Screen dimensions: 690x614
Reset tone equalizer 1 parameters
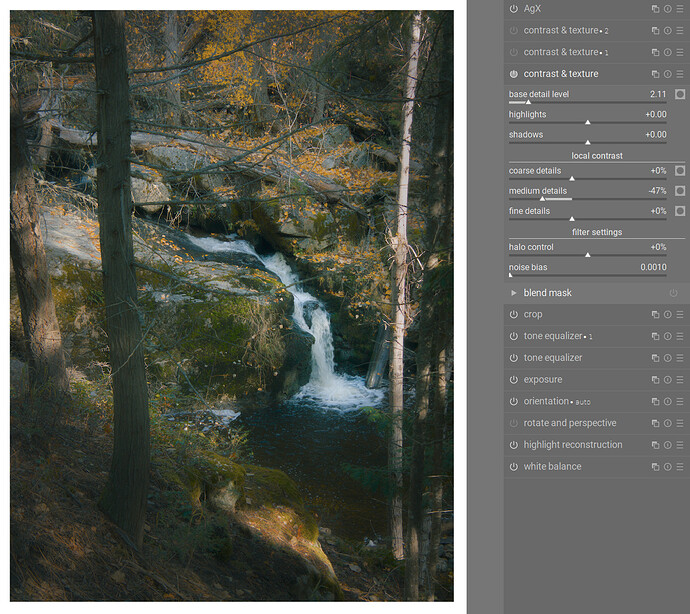click(668, 336)
